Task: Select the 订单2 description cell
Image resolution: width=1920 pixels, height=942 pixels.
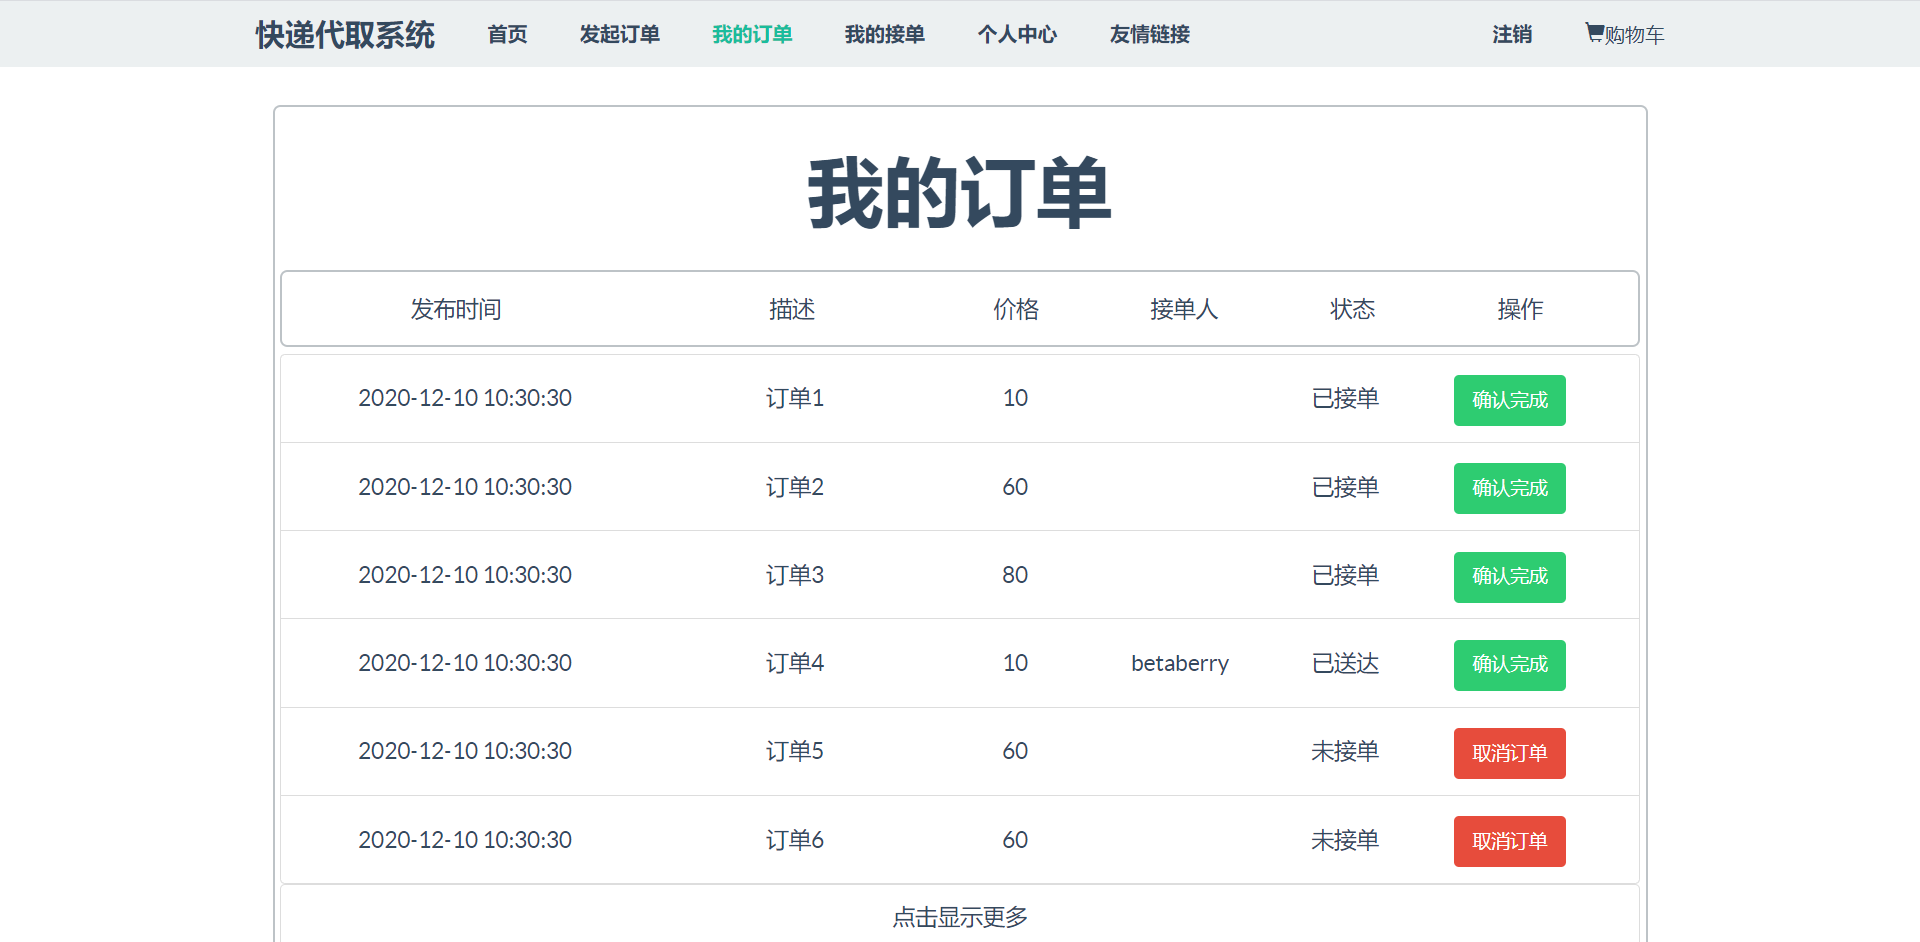Action: [x=795, y=487]
